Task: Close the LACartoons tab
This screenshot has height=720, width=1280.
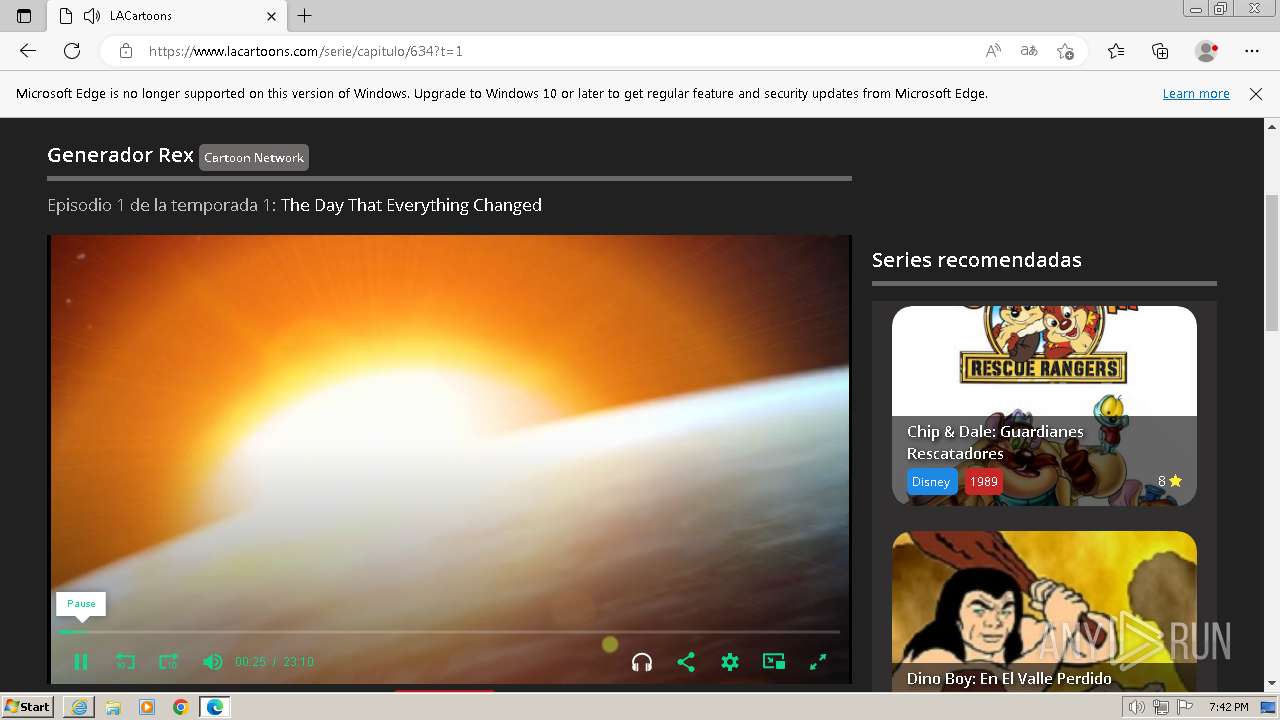Action: click(271, 16)
